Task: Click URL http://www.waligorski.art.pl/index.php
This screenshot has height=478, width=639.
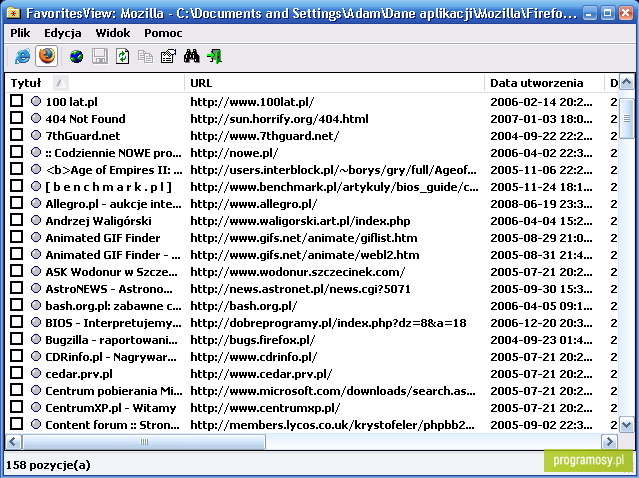Action: click(300, 221)
